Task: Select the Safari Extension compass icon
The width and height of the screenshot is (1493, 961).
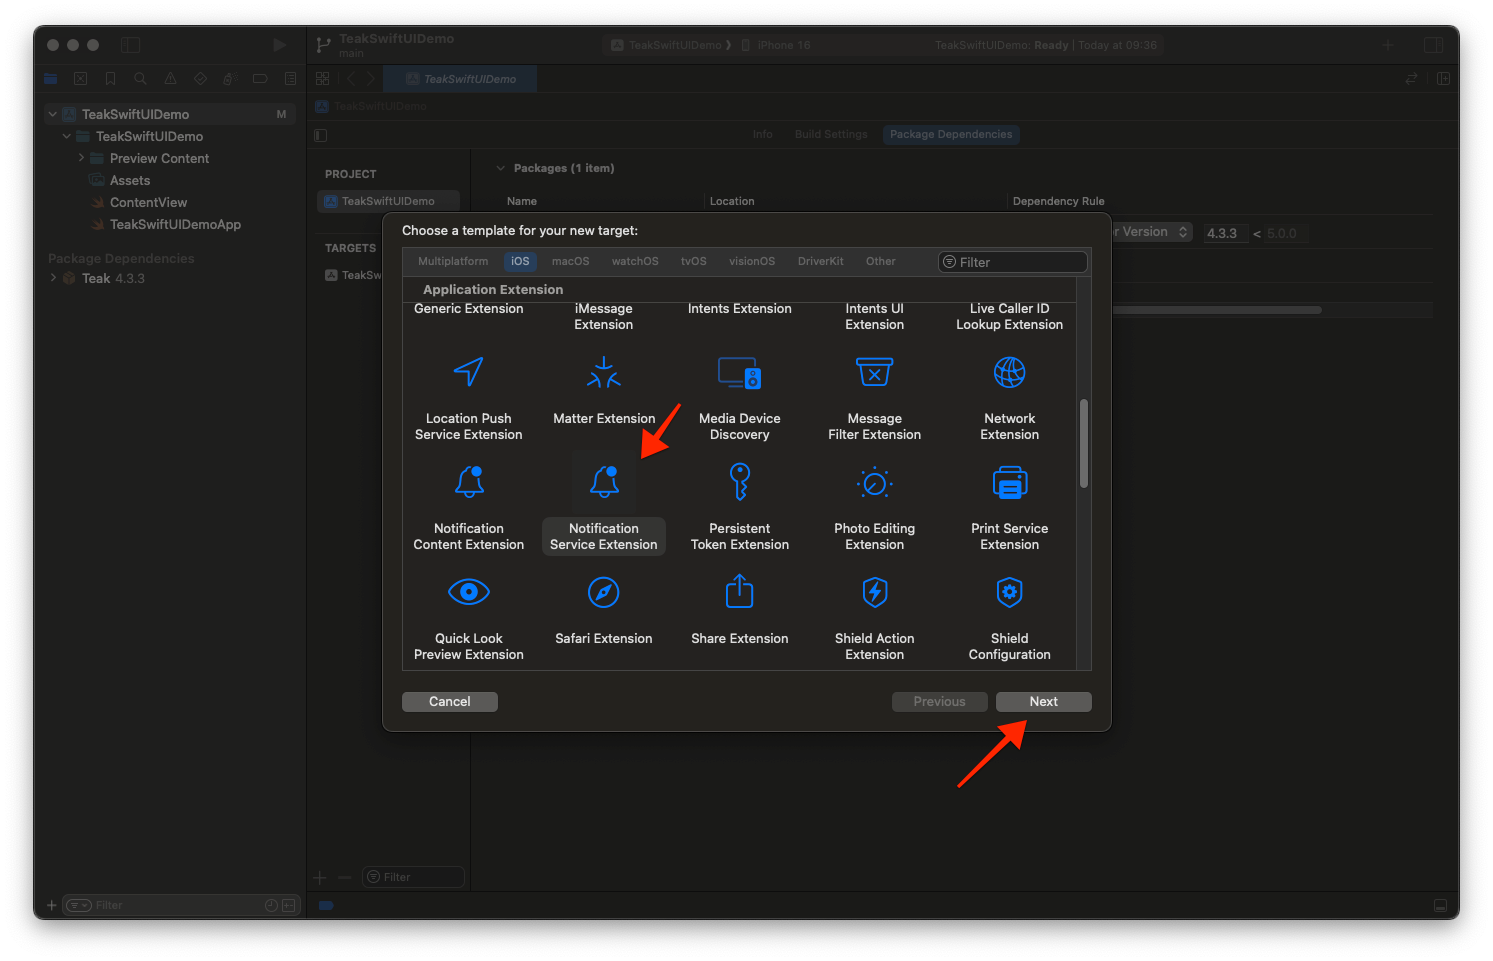Action: (x=604, y=592)
